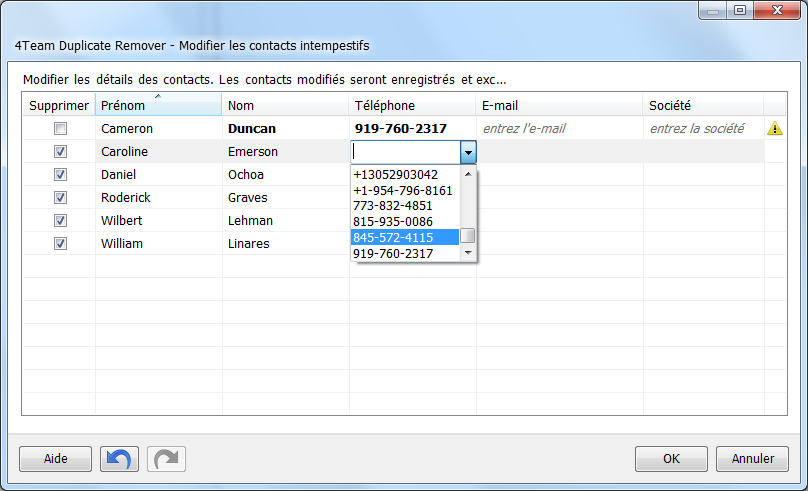Check the delete box for Cameron
Image resolution: width=808 pixels, height=491 pixels.
(x=61, y=129)
